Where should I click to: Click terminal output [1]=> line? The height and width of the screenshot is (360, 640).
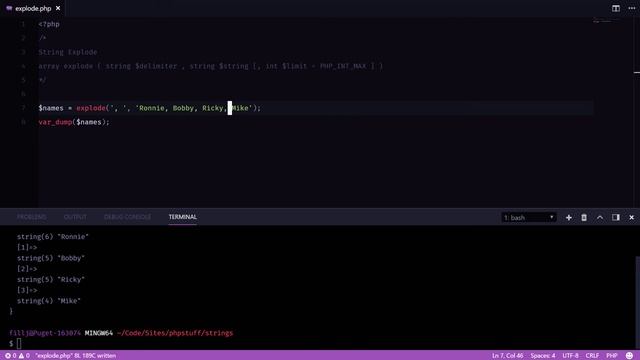[27, 247]
